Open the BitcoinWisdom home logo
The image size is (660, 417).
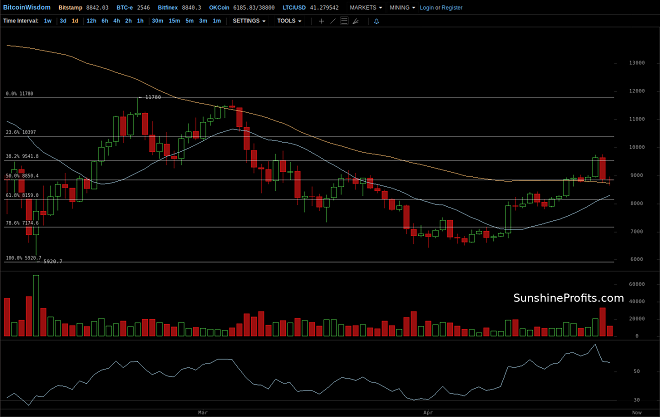(27, 8)
